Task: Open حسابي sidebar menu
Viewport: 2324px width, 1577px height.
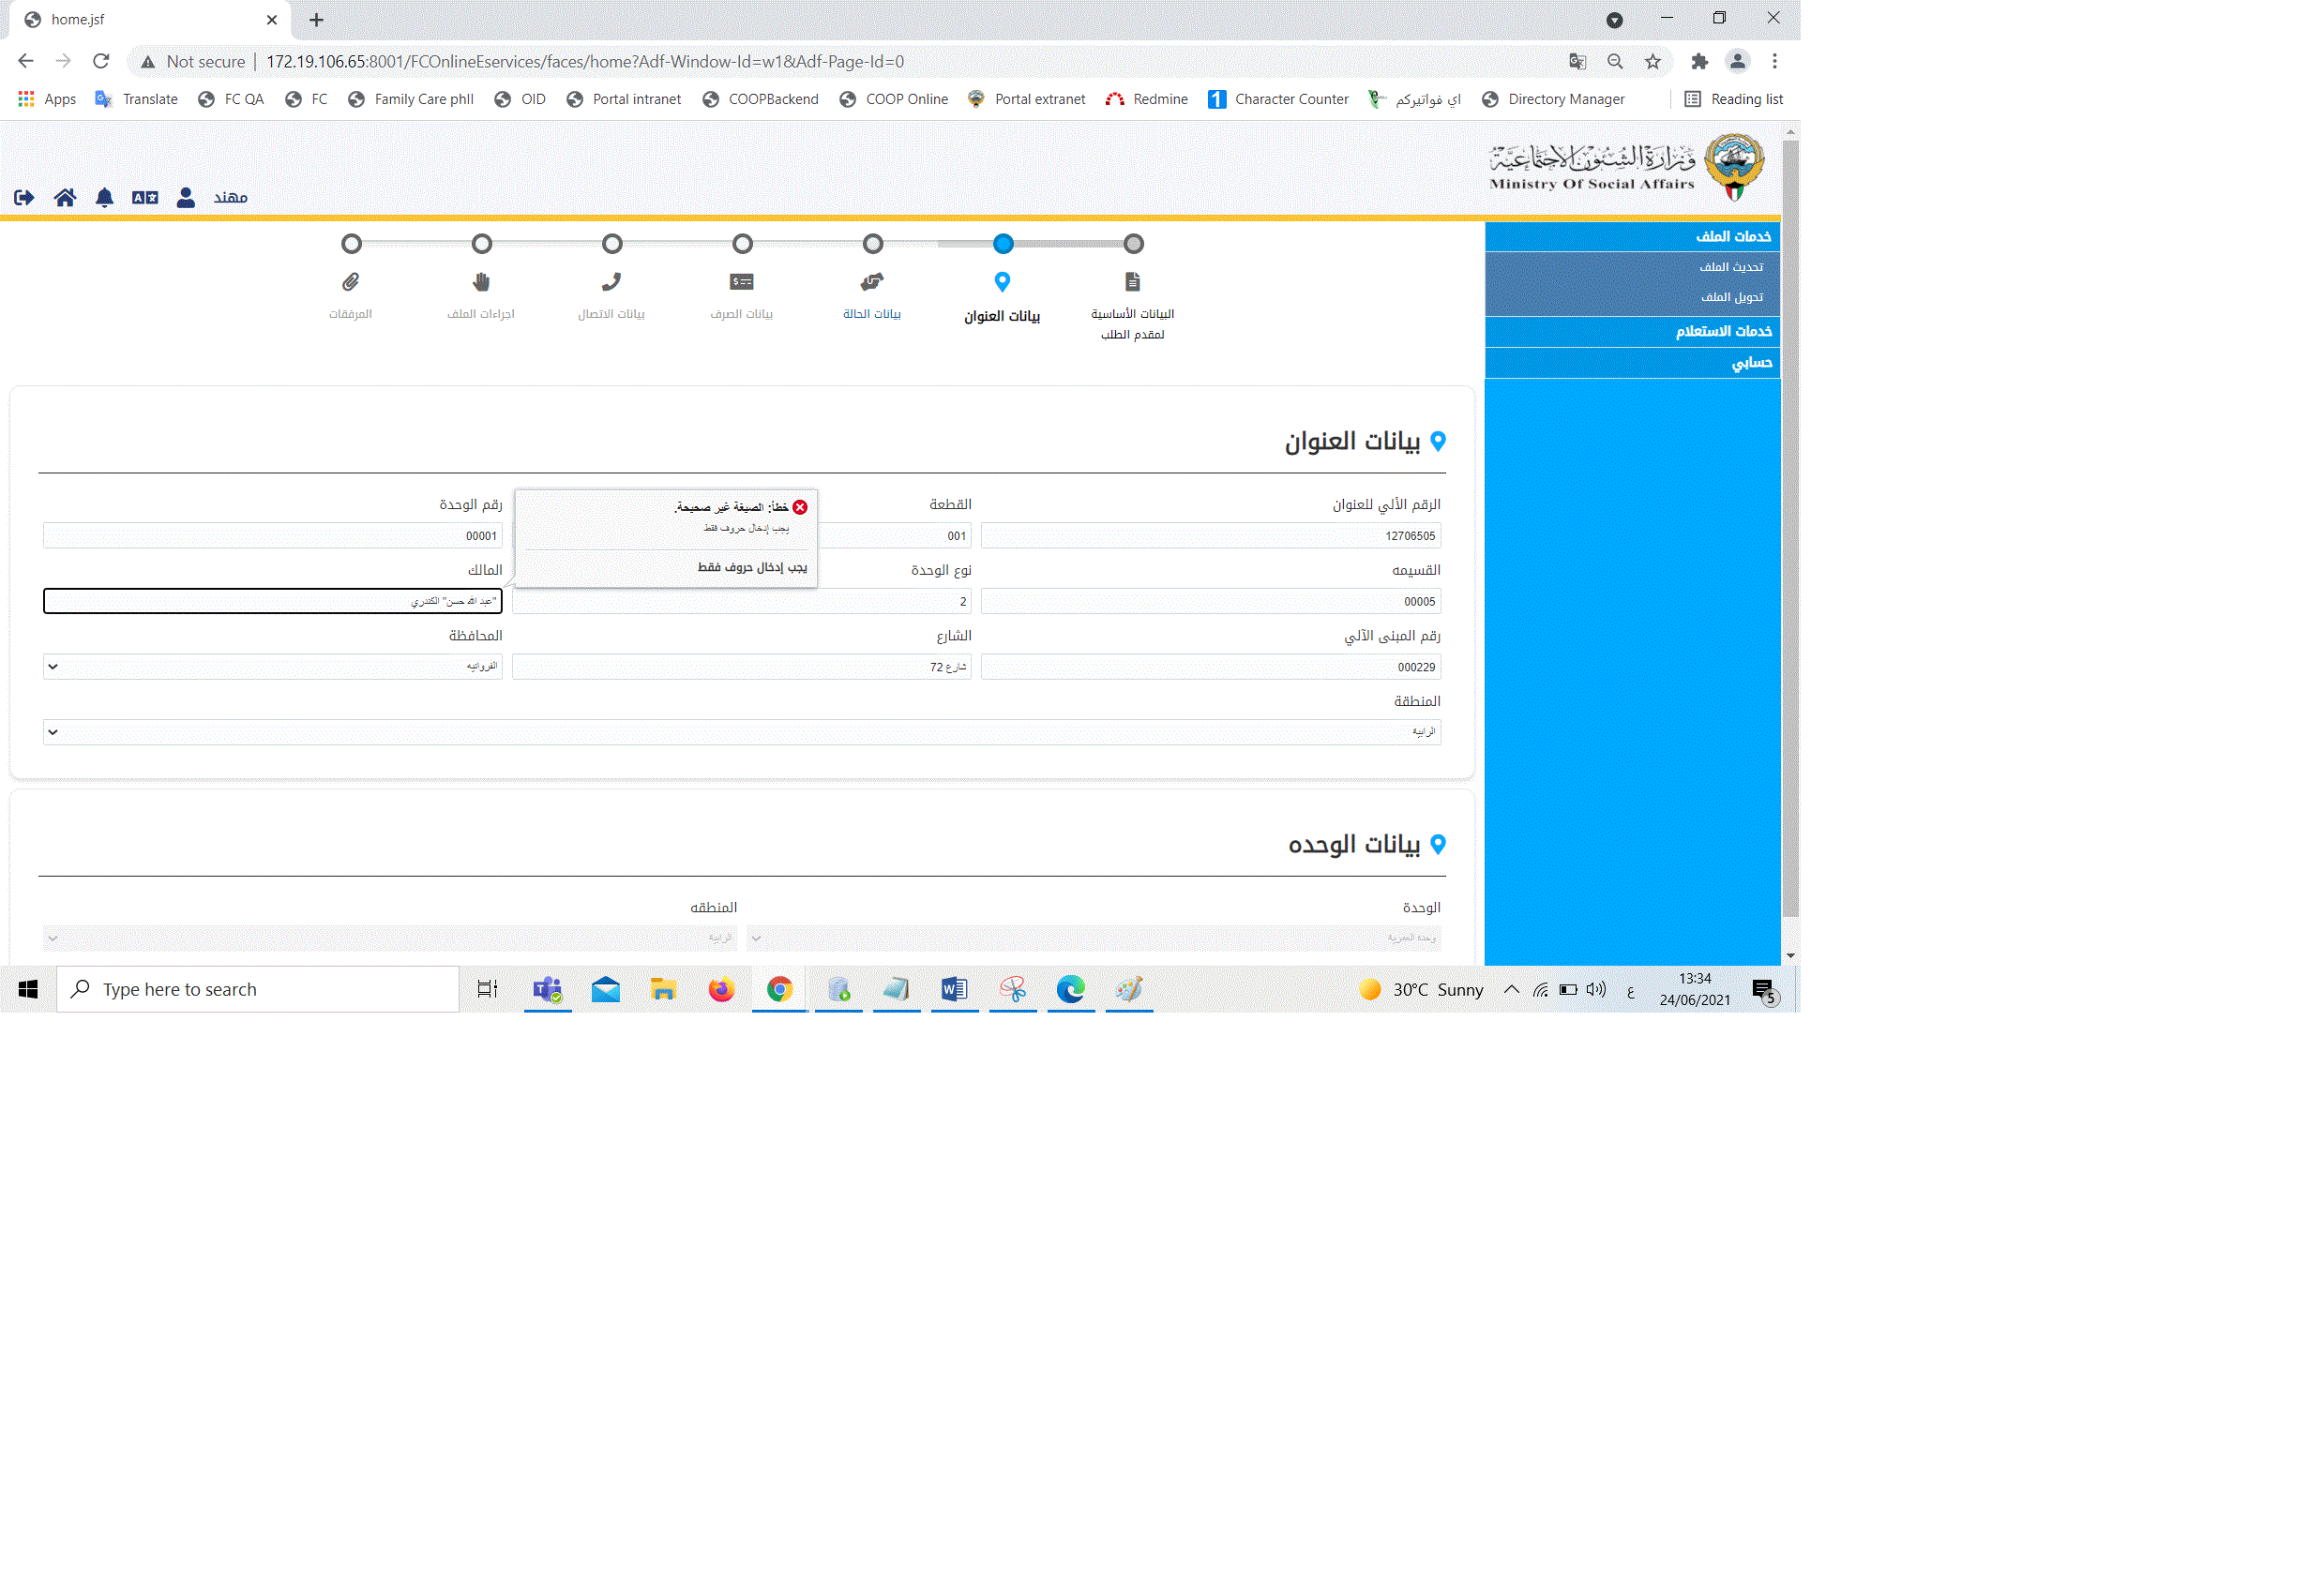Action: 1633,363
